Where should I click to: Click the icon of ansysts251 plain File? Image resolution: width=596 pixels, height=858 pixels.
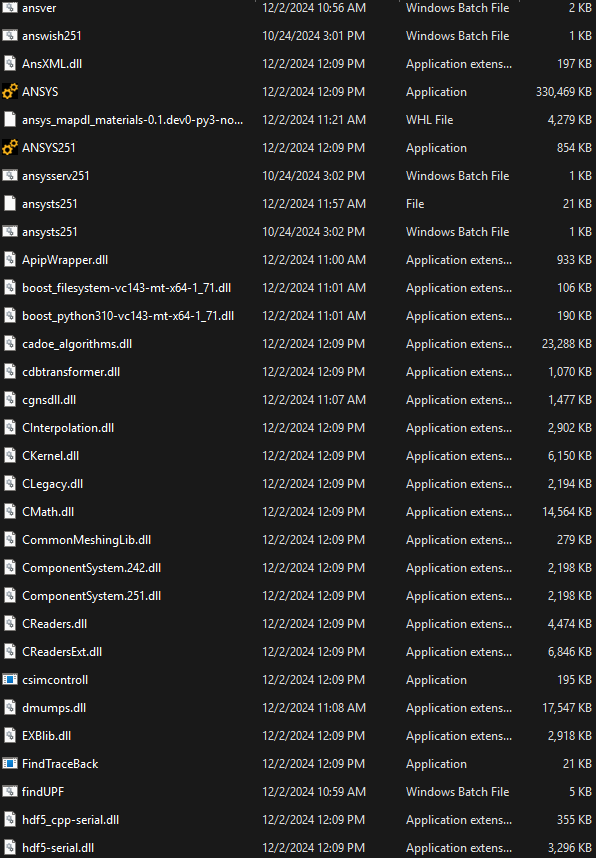pos(10,204)
